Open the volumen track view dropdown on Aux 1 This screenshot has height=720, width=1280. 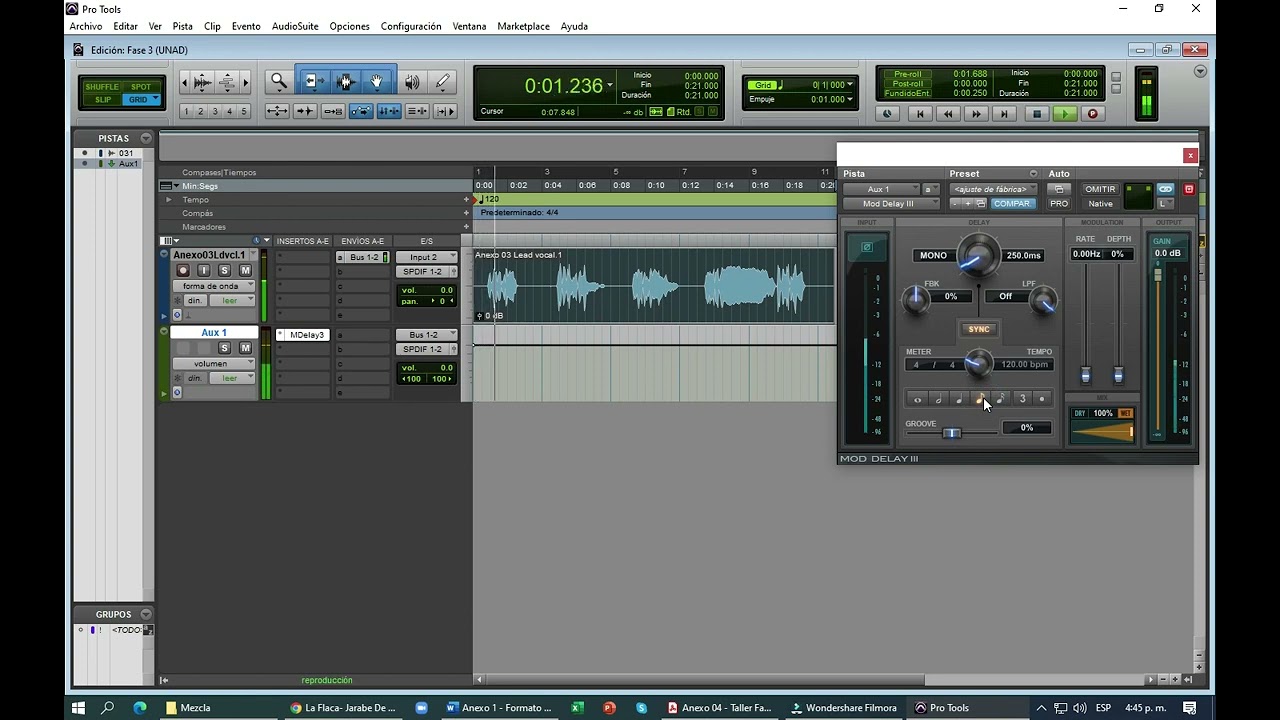click(x=214, y=364)
